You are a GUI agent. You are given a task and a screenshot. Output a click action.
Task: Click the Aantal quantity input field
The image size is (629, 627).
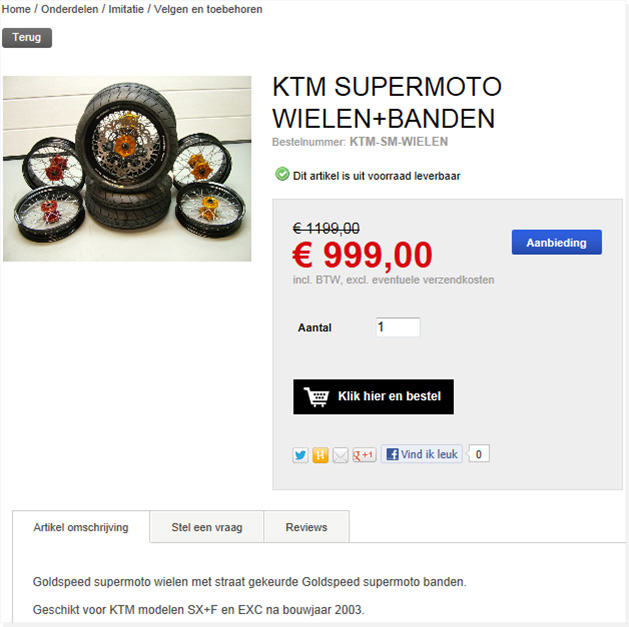click(398, 327)
